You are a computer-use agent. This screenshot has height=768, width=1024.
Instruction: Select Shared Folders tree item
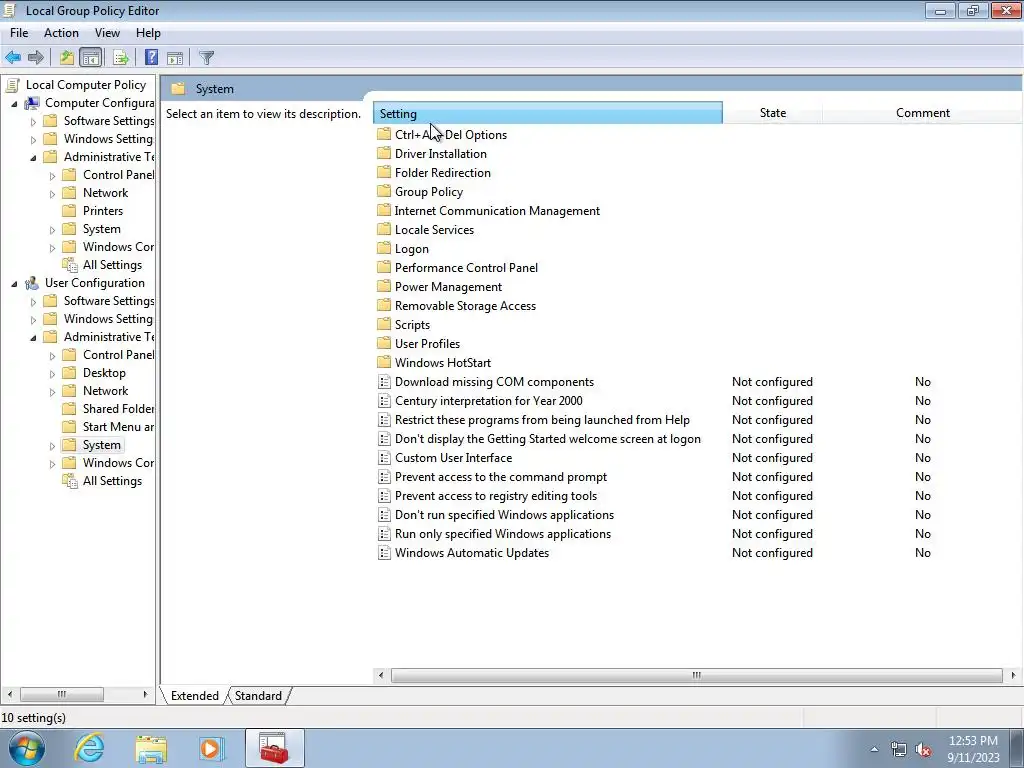(x=118, y=409)
